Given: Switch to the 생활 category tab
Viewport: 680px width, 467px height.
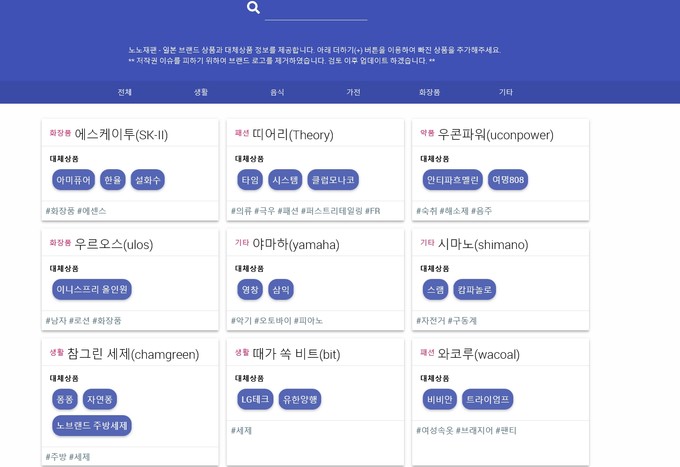Looking at the screenshot, I should click(x=201, y=92).
